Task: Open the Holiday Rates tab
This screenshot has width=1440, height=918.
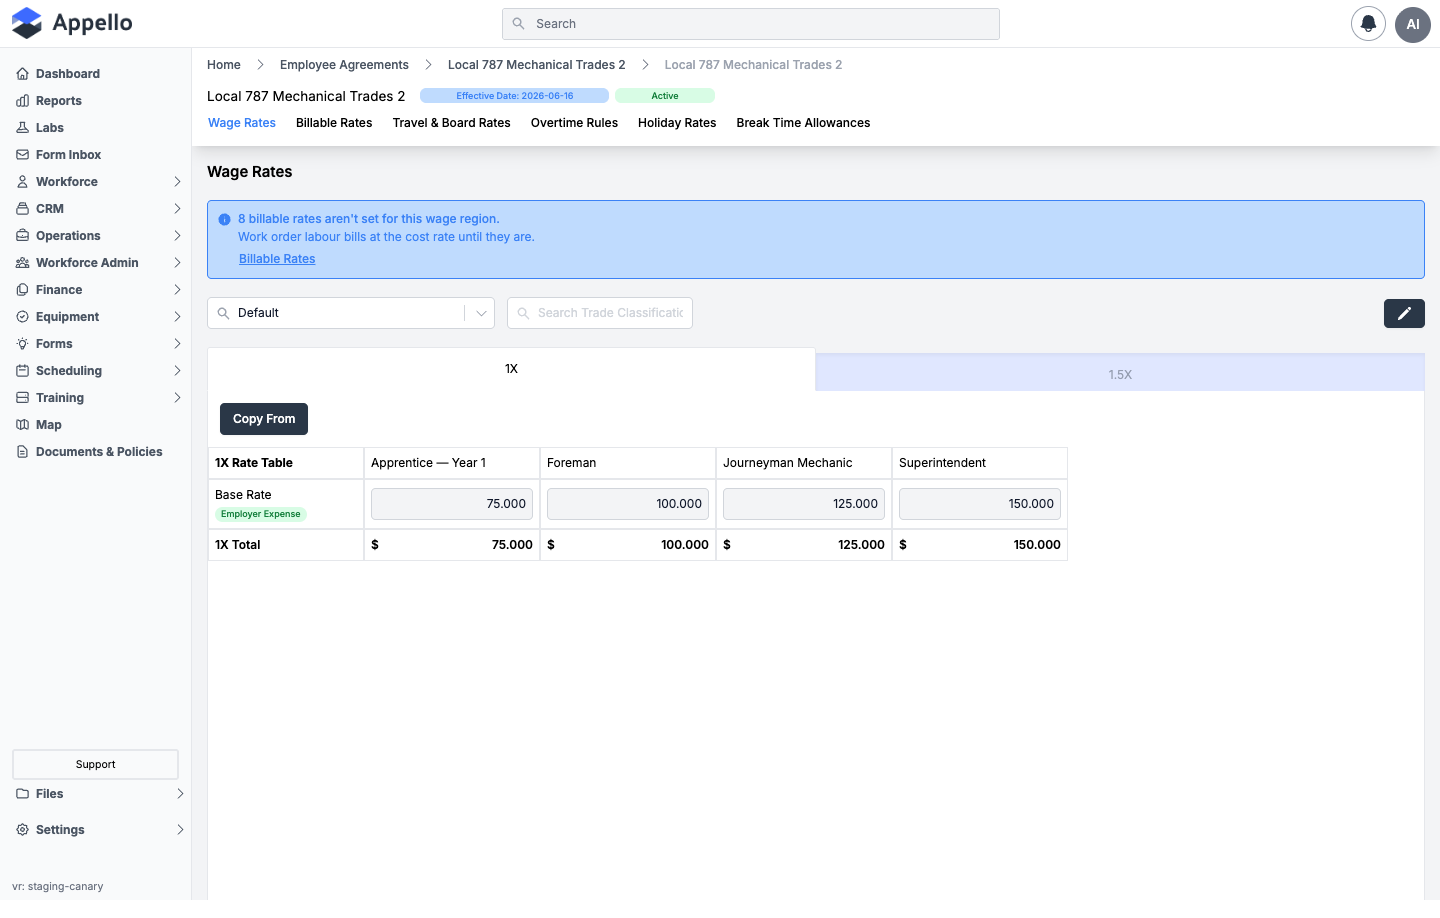Action: (677, 123)
